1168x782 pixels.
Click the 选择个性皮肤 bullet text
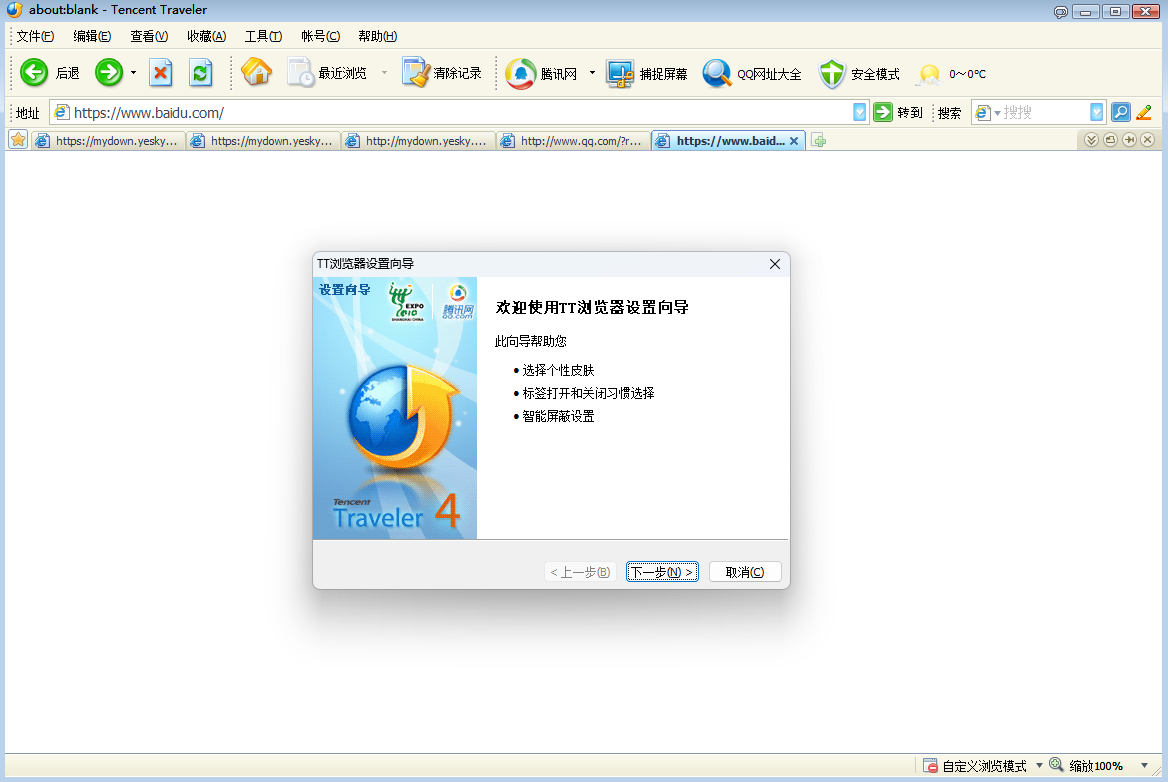(558, 370)
